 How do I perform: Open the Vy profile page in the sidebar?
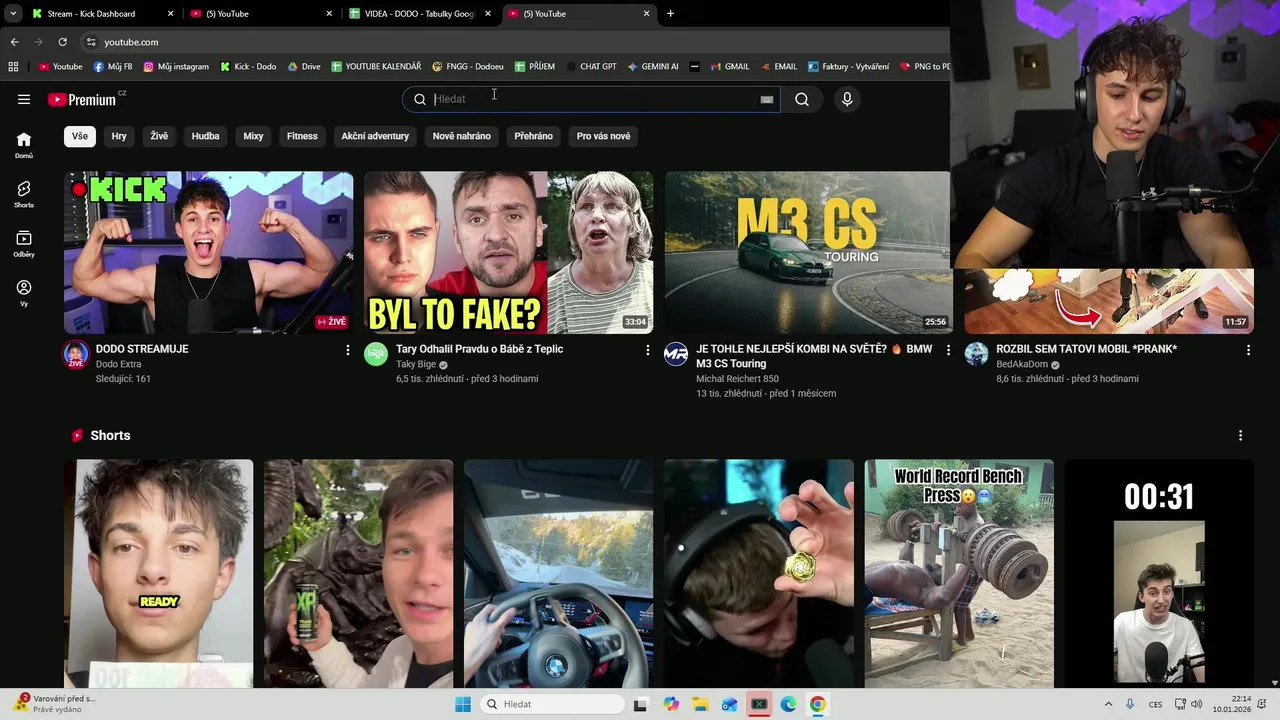24,293
